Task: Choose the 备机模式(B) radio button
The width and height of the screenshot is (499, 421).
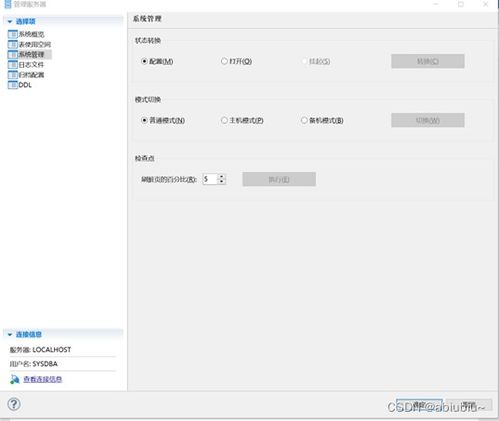Action: [x=304, y=120]
